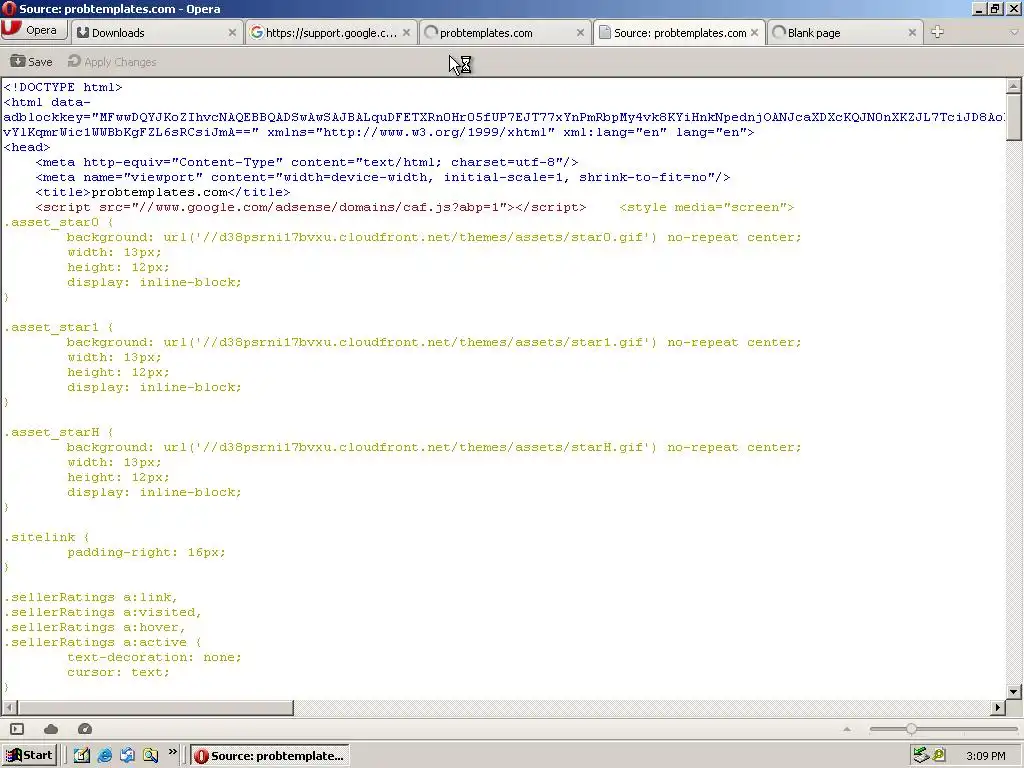Switch to the Downloads tab

point(157,33)
